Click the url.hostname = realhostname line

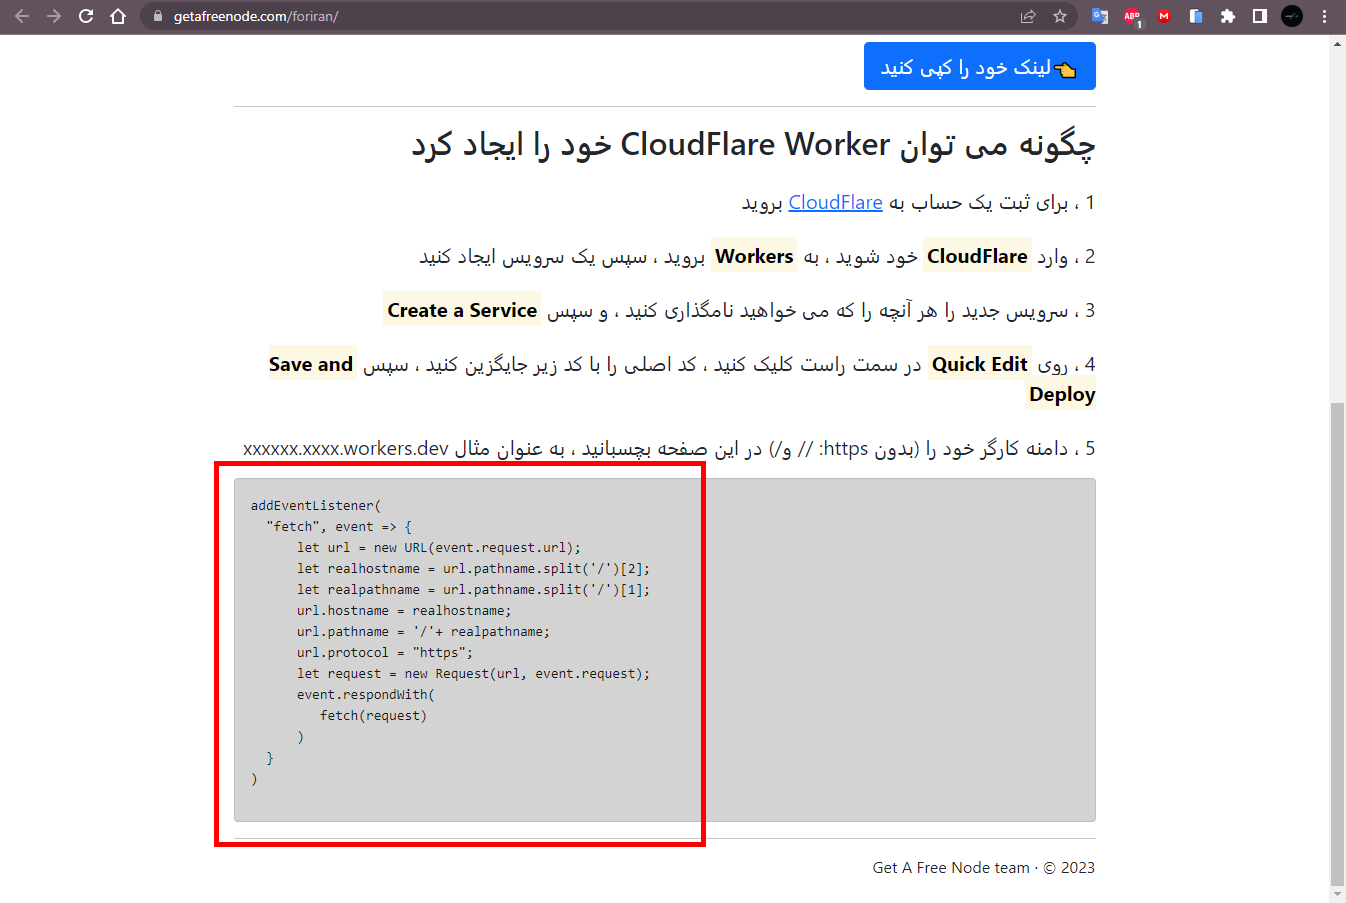click(x=404, y=611)
